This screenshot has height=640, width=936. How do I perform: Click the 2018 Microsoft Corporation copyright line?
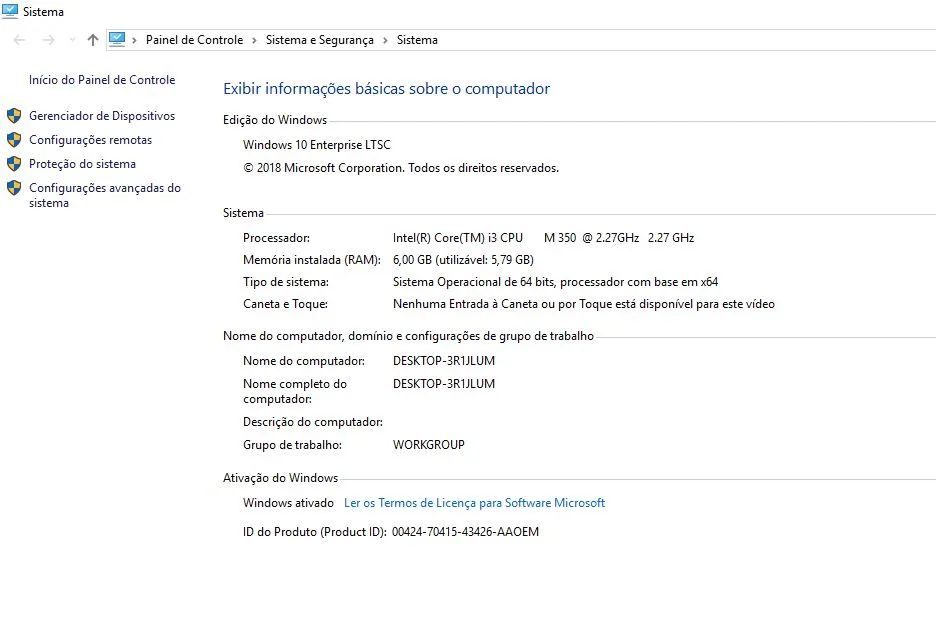(401, 168)
